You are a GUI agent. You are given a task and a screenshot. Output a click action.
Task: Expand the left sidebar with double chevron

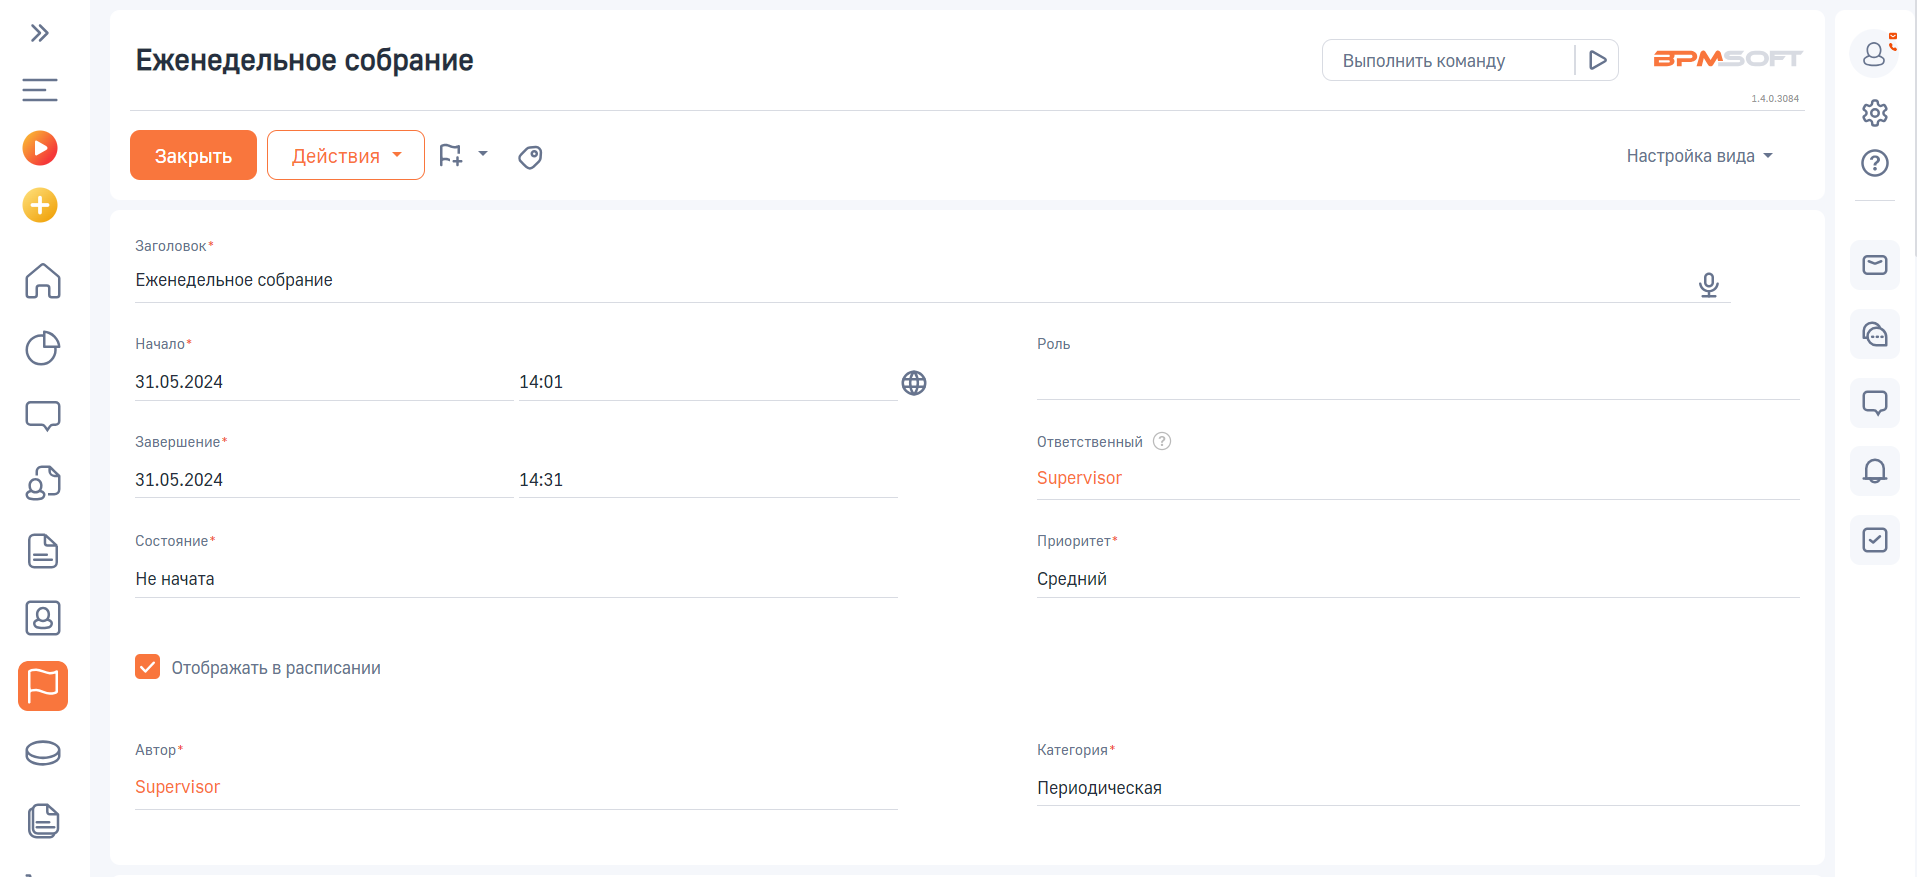pos(40,34)
